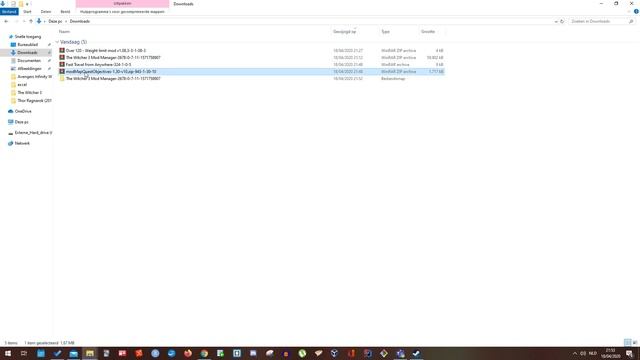The image size is (640, 360).
Task: Select The Witcher 3 Mod Manager folder
Action: click(x=251, y=78)
